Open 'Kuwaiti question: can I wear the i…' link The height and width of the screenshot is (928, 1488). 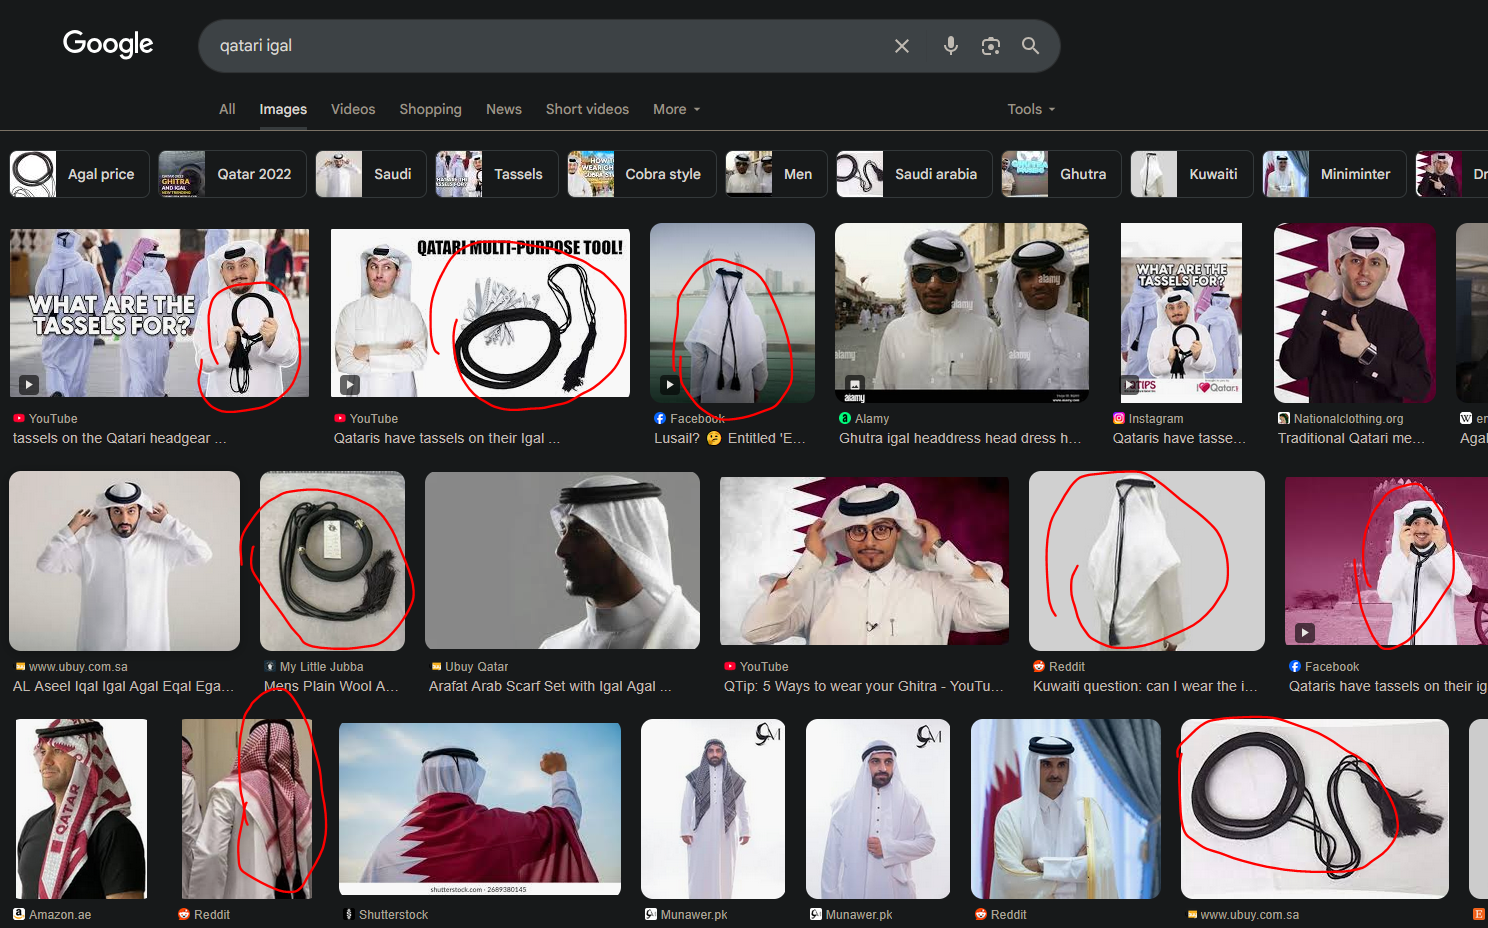1145,686
